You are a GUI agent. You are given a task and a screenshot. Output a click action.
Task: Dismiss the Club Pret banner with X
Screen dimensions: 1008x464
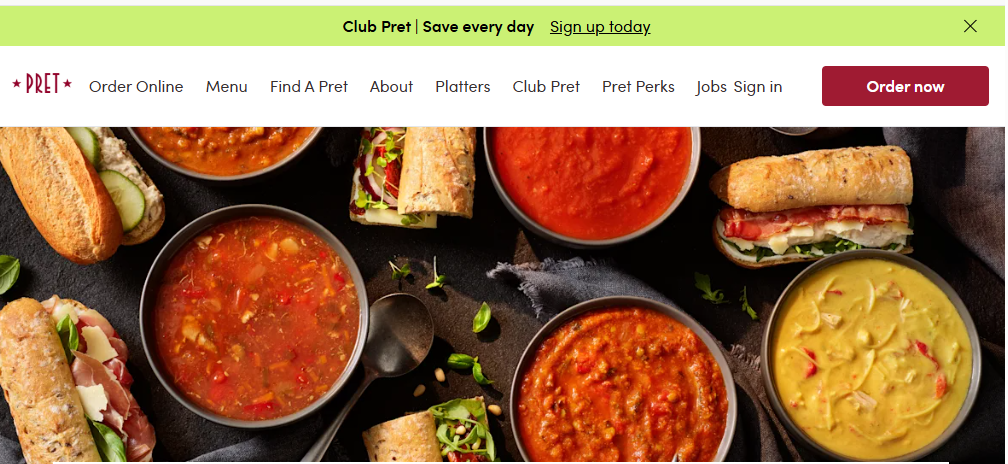coord(970,26)
